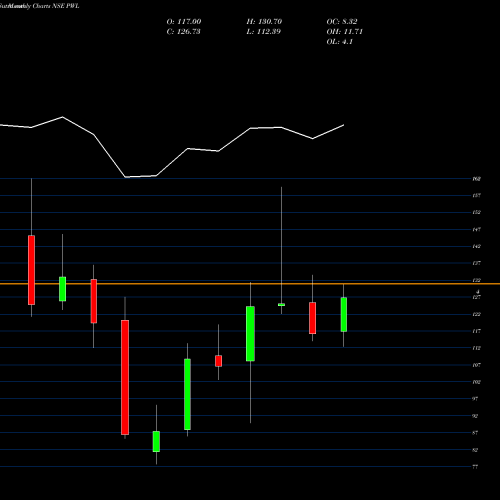500x500 pixels.
Task: Select the lowest green candlestick near 82
Action: click(x=156, y=442)
